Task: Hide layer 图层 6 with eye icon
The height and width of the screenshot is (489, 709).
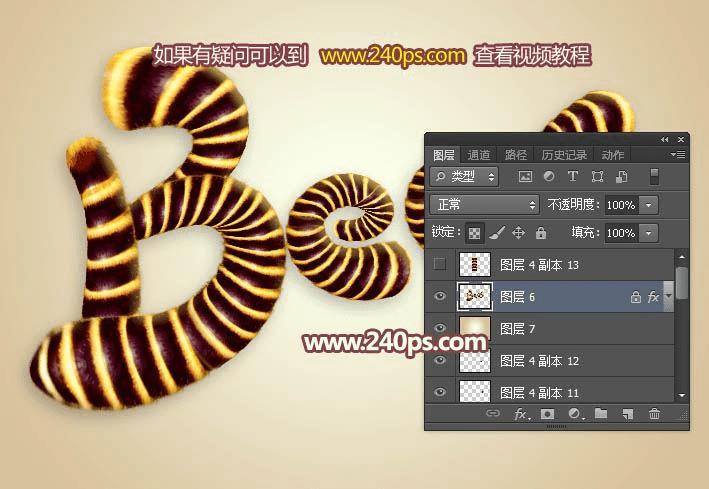Action: 440,296
